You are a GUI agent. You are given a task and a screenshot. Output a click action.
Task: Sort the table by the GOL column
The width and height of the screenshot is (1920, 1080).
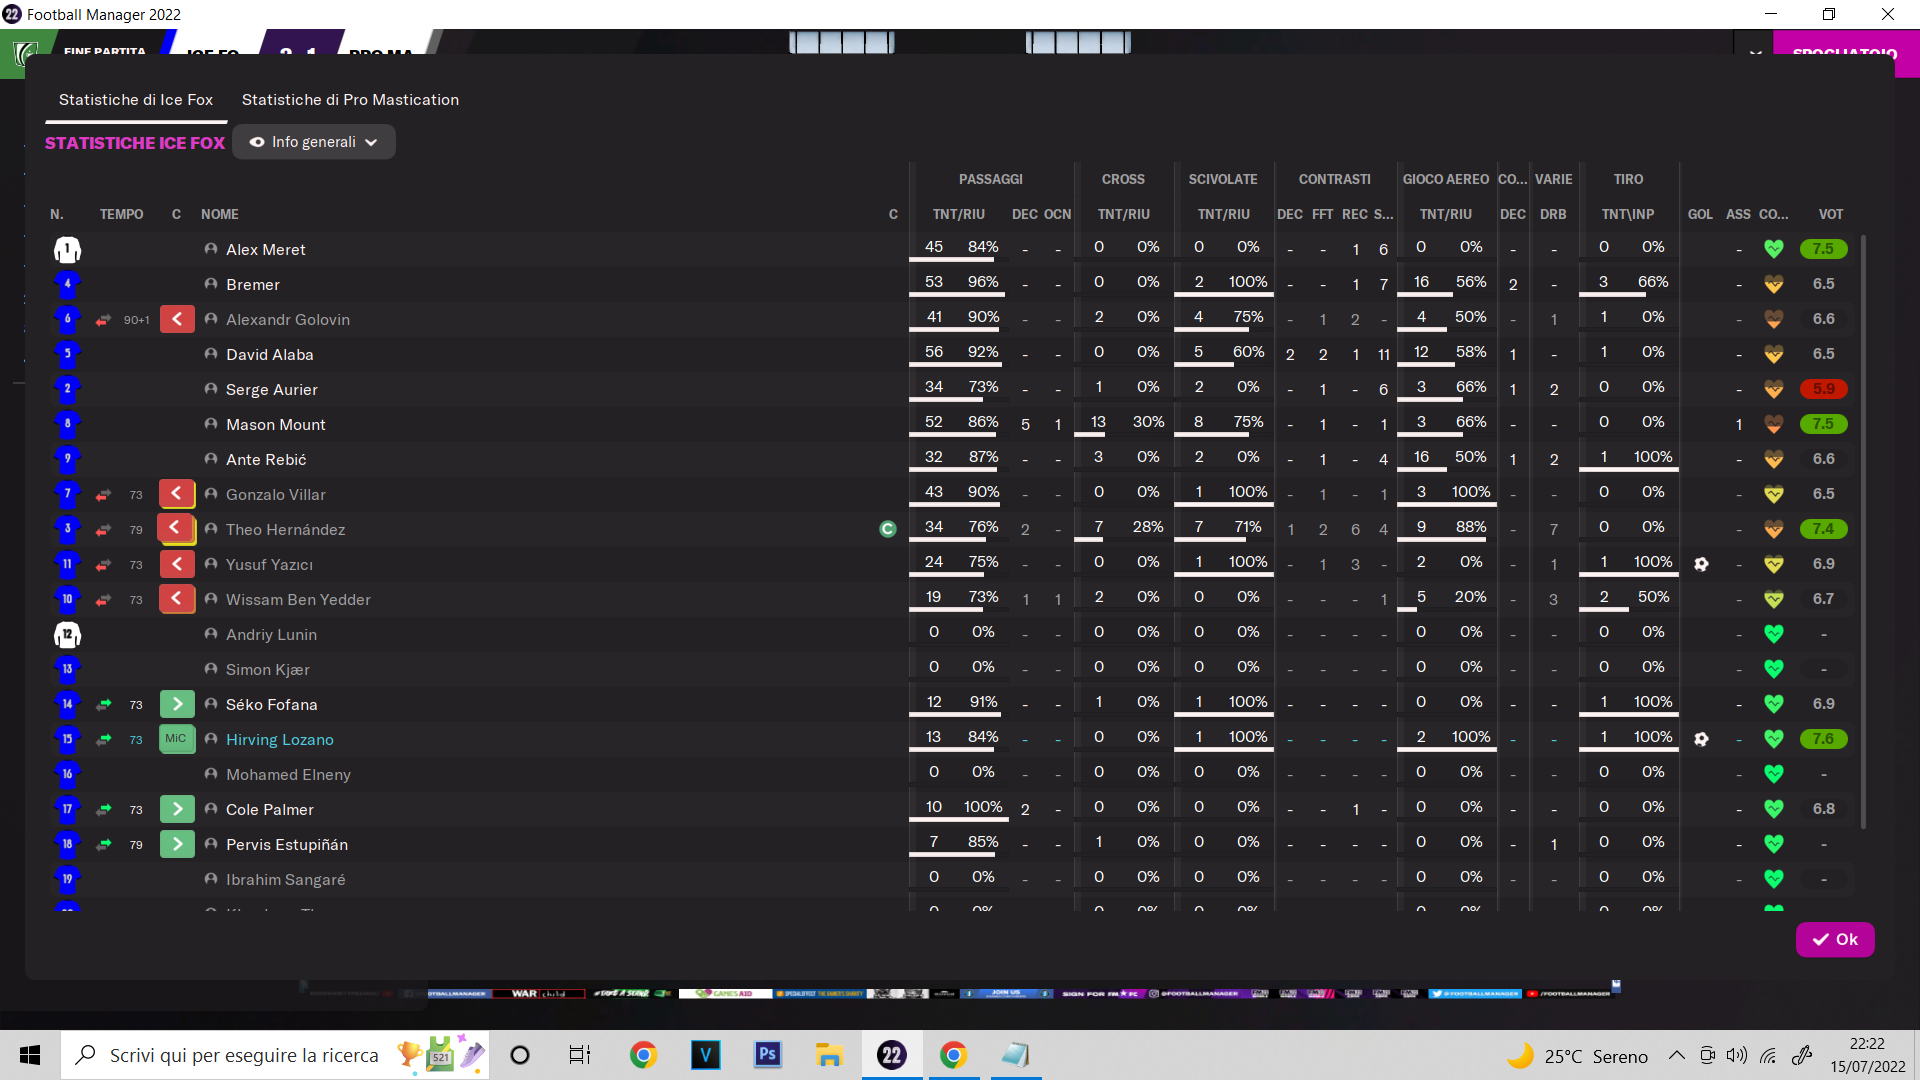point(1700,215)
